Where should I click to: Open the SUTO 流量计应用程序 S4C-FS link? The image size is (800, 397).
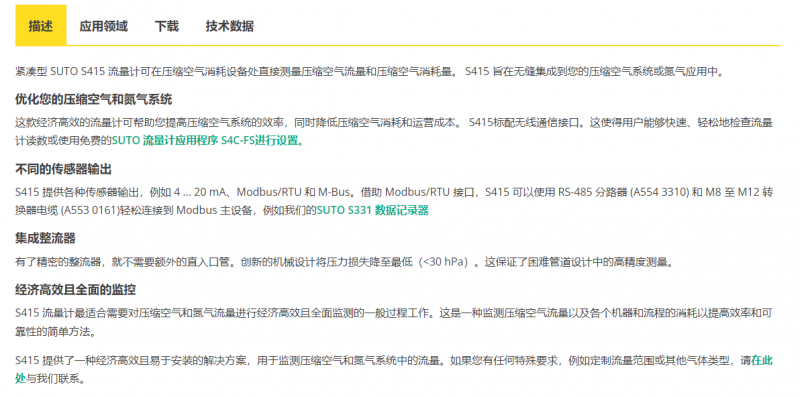pos(208,141)
